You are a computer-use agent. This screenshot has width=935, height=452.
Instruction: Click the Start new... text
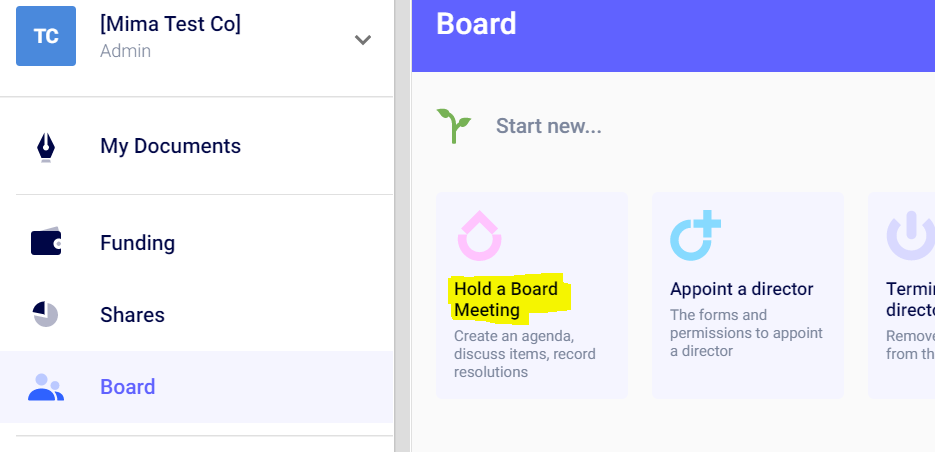coord(548,126)
